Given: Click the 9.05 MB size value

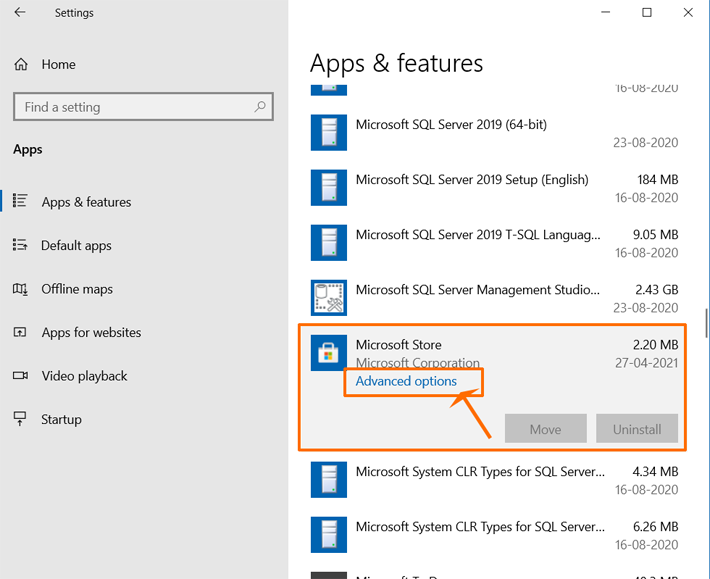Looking at the screenshot, I should click(656, 234).
